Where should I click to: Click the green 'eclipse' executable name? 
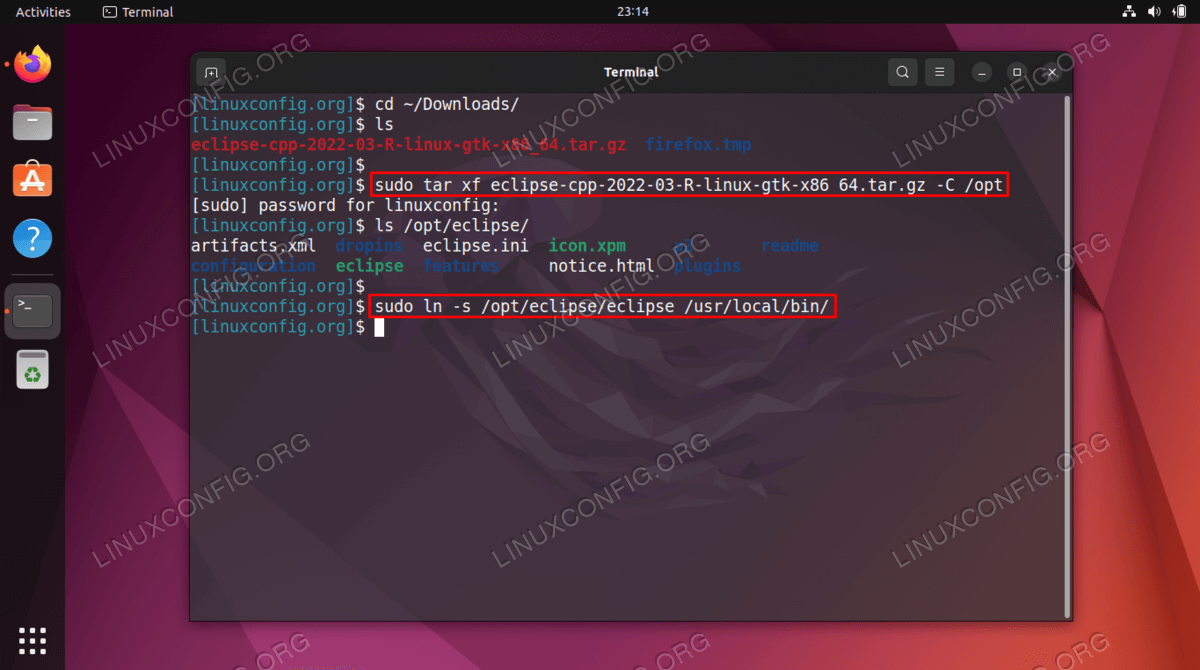coord(369,266)
